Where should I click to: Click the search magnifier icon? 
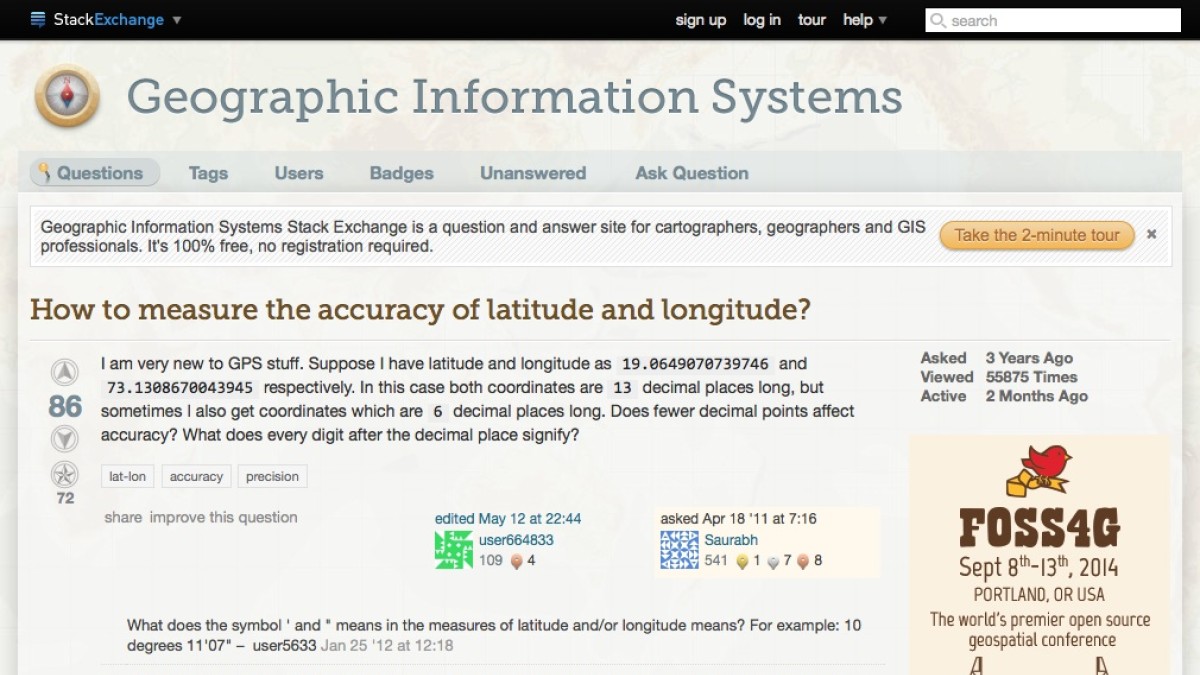pyautogui.click(x=937, y=20)
